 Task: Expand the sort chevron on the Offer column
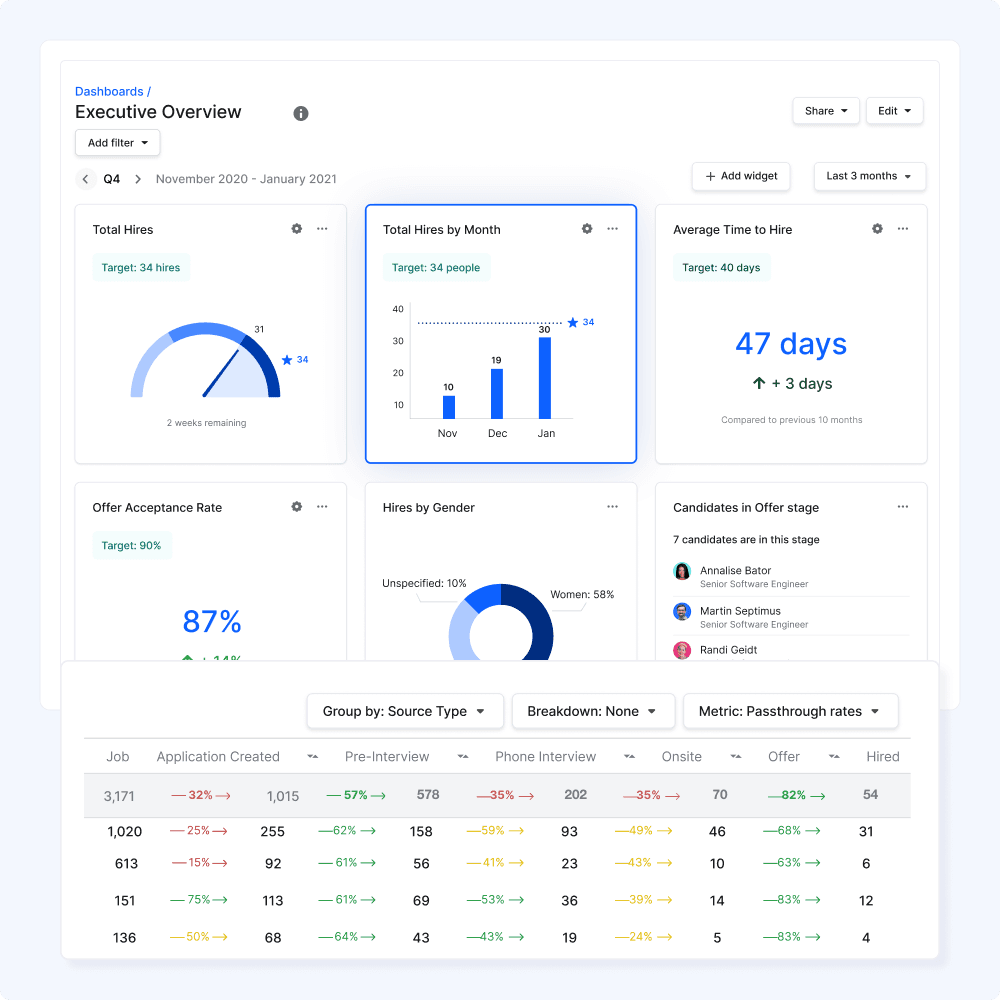point(833,757)
